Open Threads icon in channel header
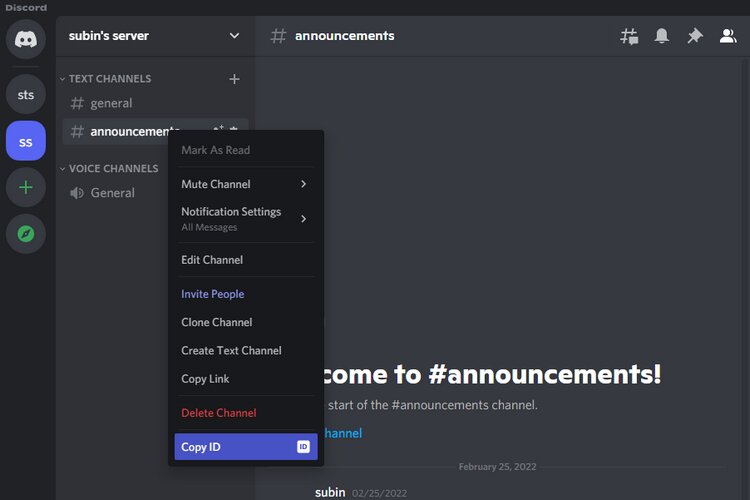 629,36
